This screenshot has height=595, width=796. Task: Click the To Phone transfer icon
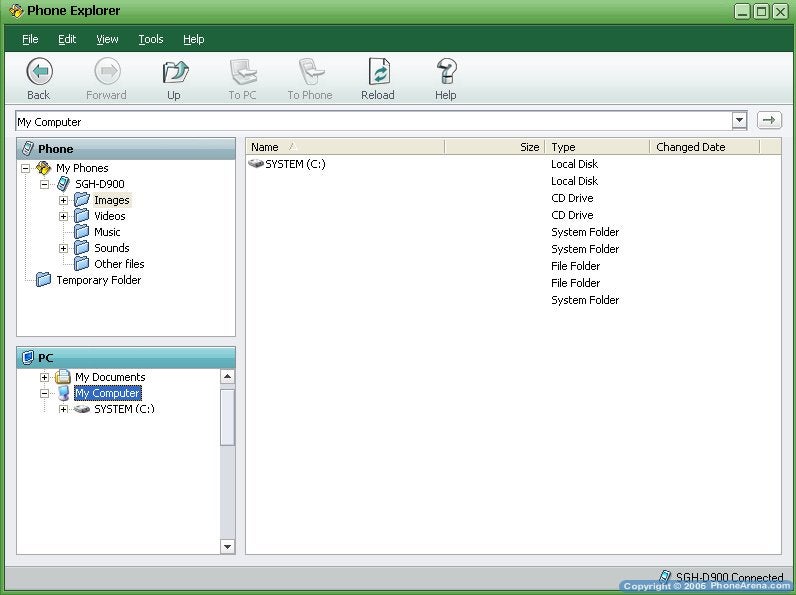(311, 72)
